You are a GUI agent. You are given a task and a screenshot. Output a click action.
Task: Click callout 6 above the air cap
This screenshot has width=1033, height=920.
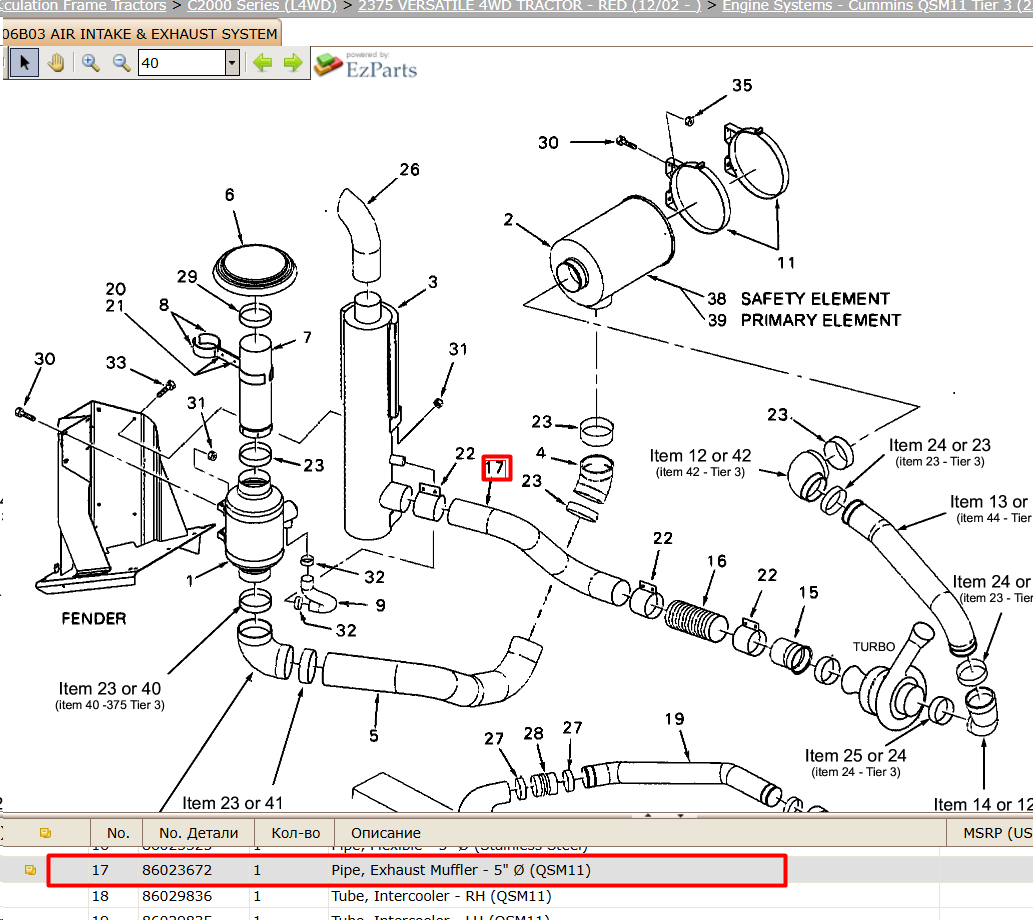(229, 195)
